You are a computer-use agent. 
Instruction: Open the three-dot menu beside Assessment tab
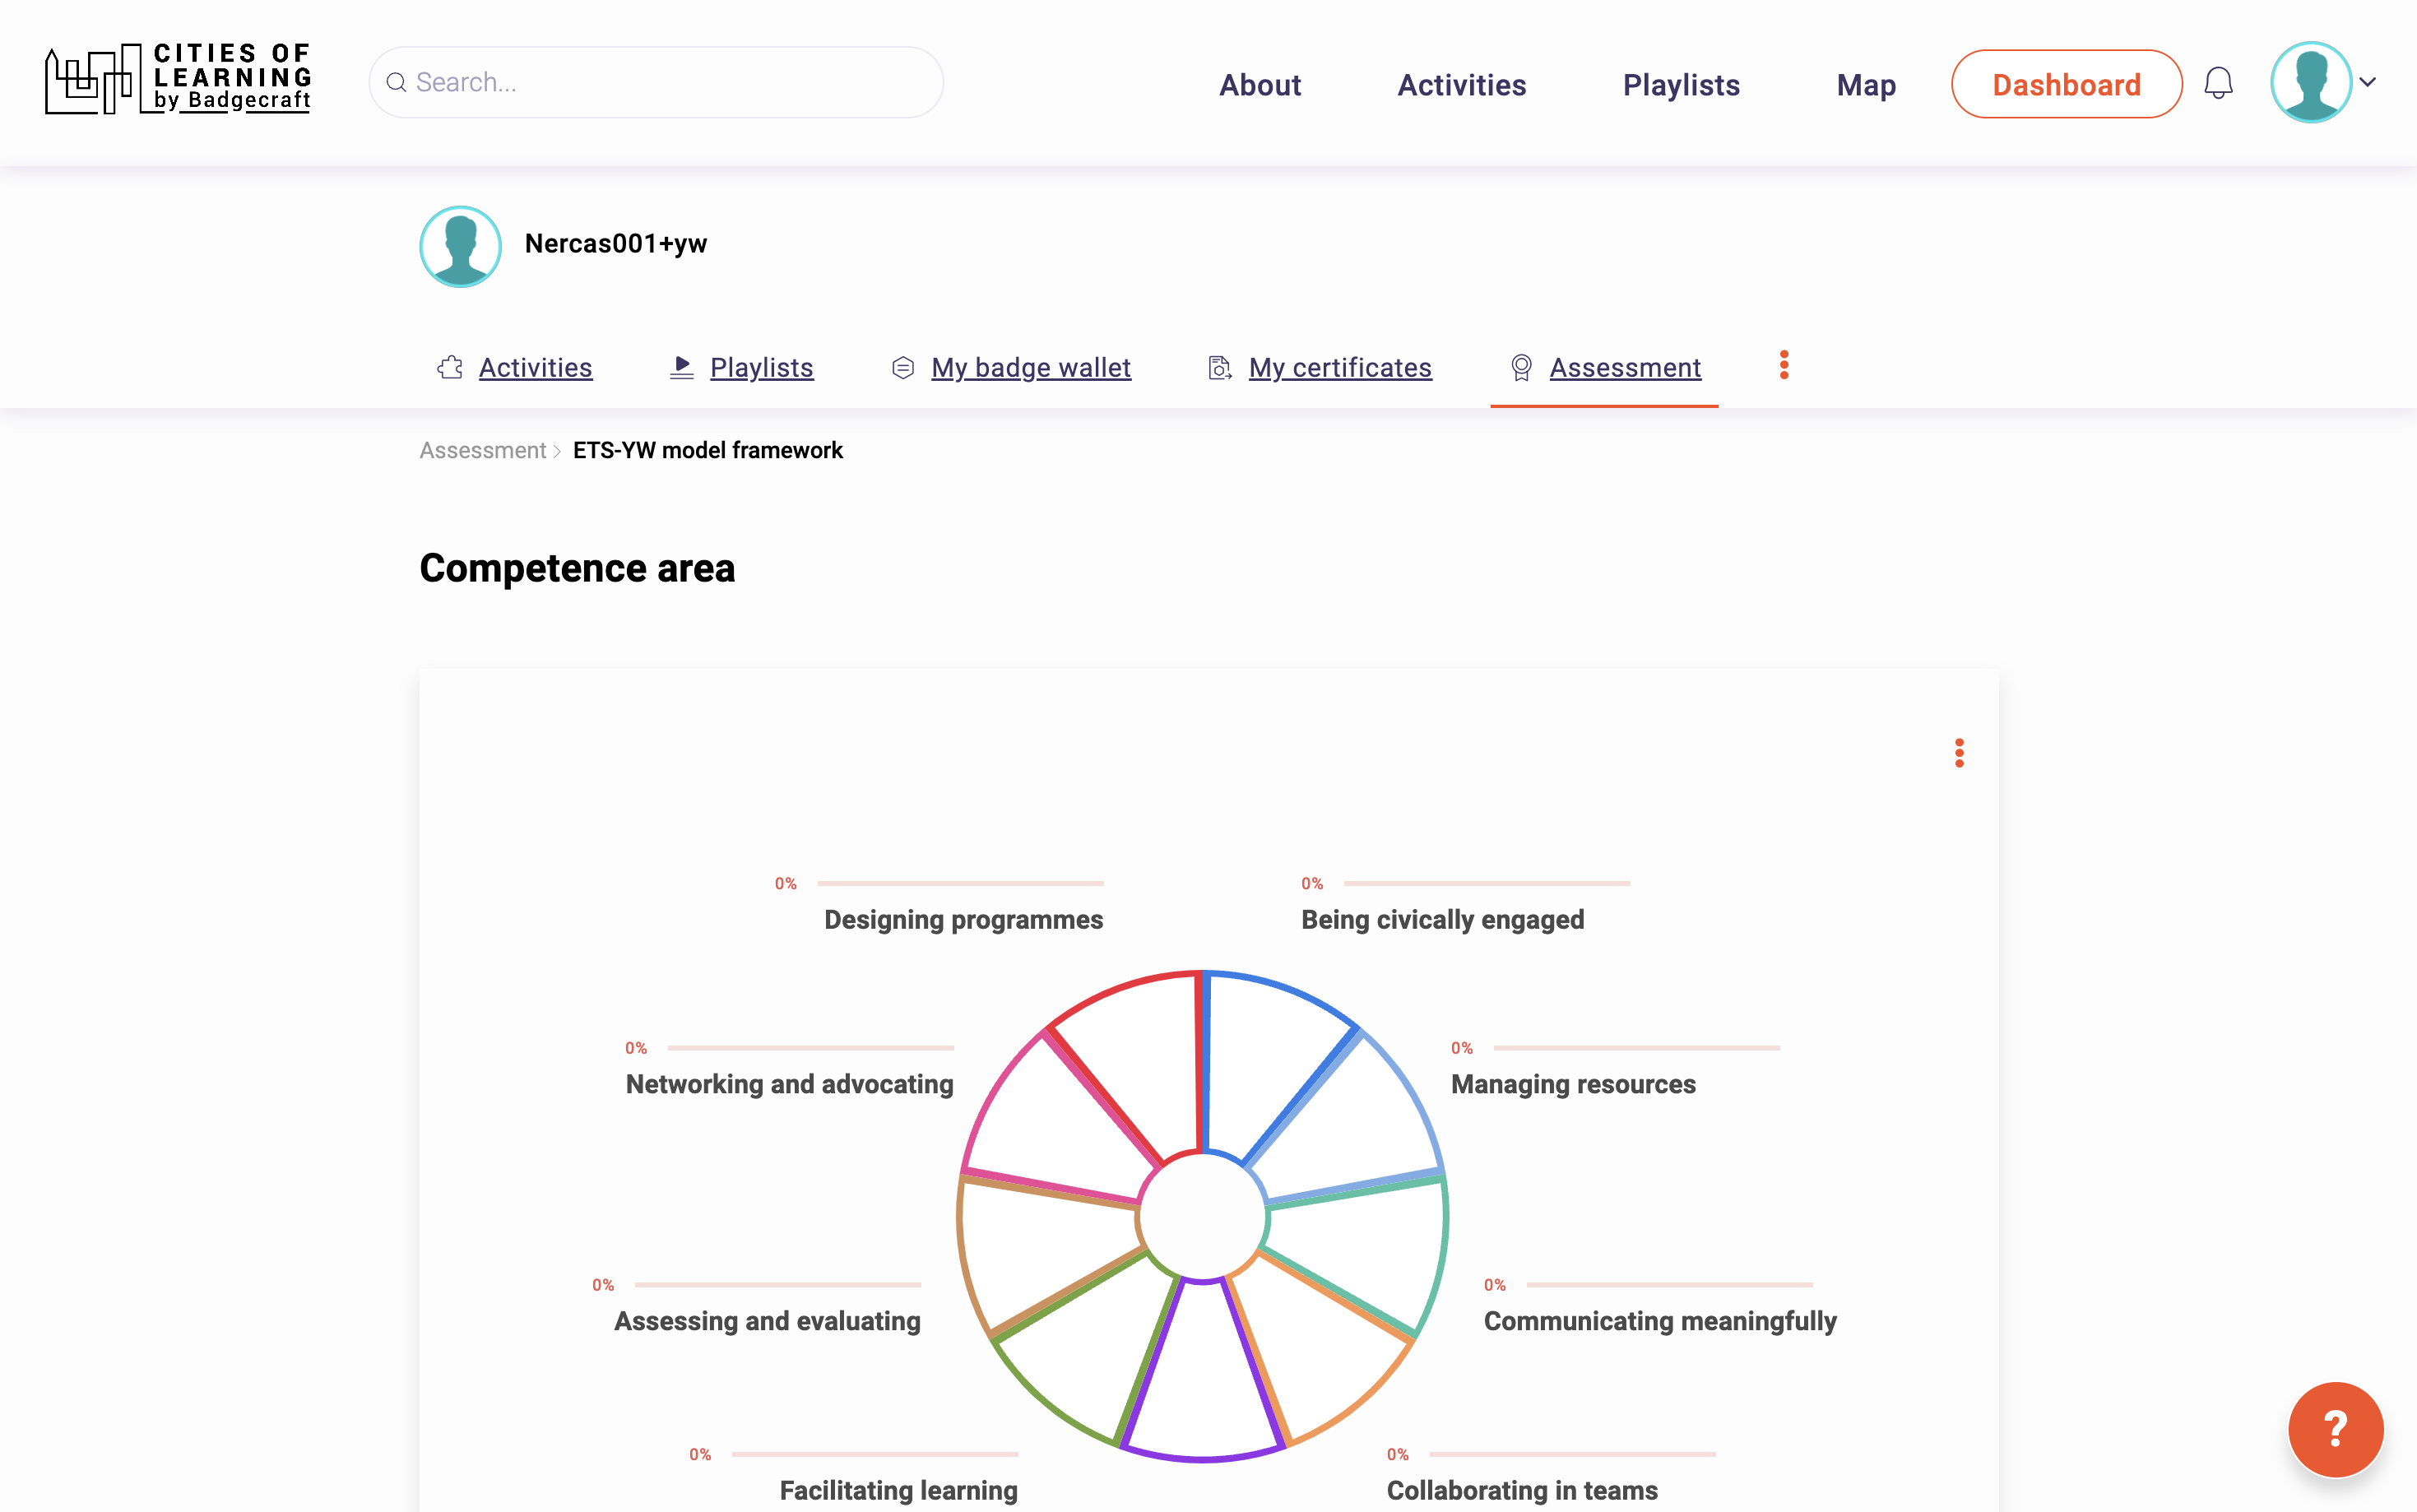pyautogui.click(x=1783, y=365)
